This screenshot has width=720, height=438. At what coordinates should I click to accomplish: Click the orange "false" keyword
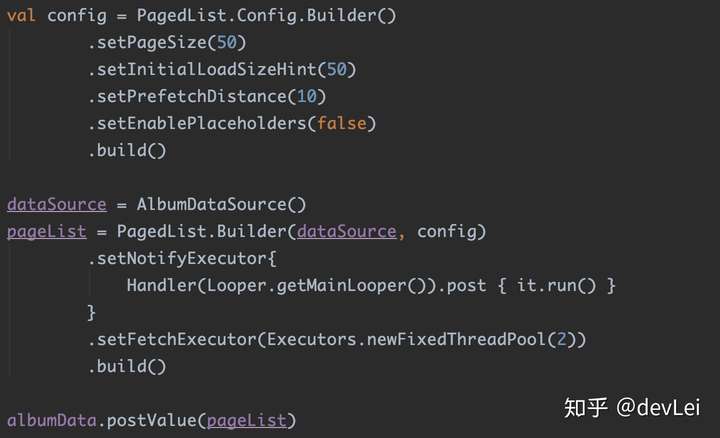[x=342, y=124]
